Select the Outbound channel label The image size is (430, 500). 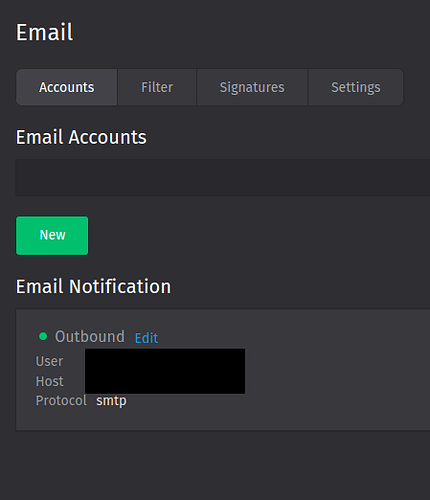pos(90,336)
